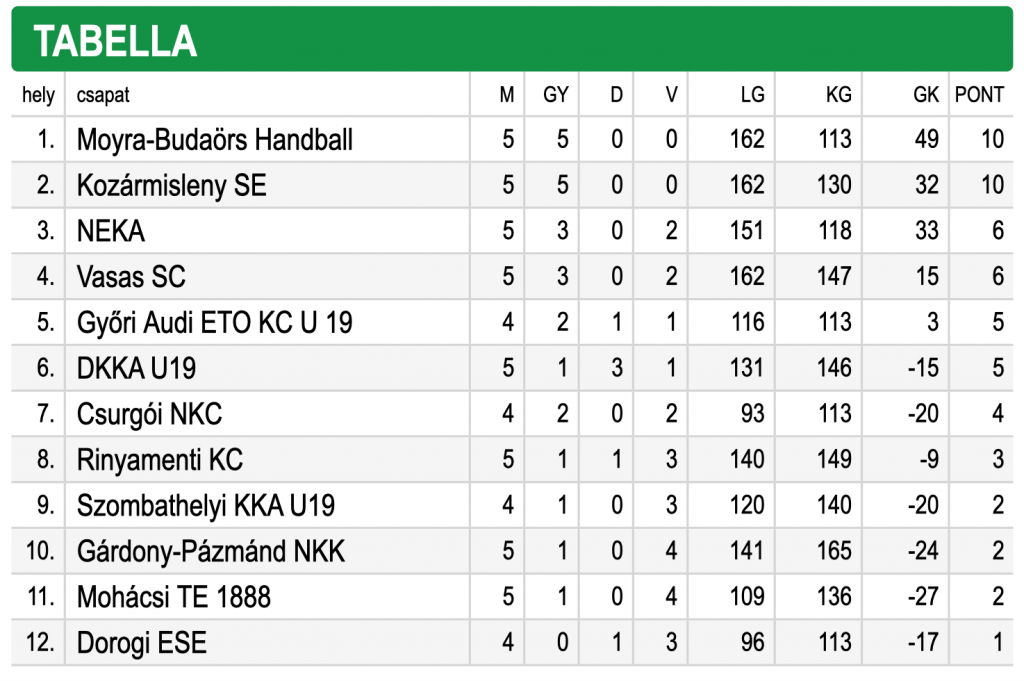
Task: Open the Mohácsi TE 1888 team
Action: [x=173, y=597]
